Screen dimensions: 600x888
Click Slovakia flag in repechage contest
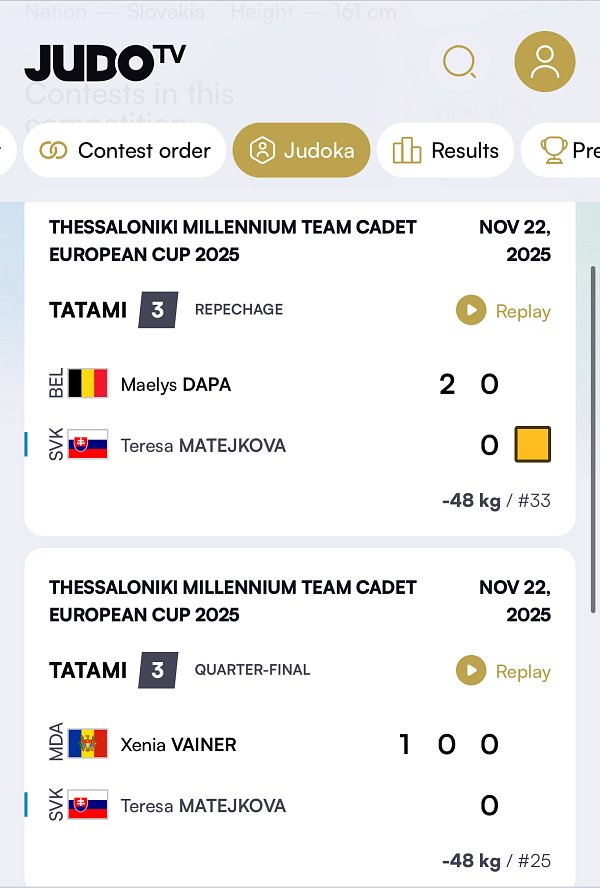click(x=88, y=445)
